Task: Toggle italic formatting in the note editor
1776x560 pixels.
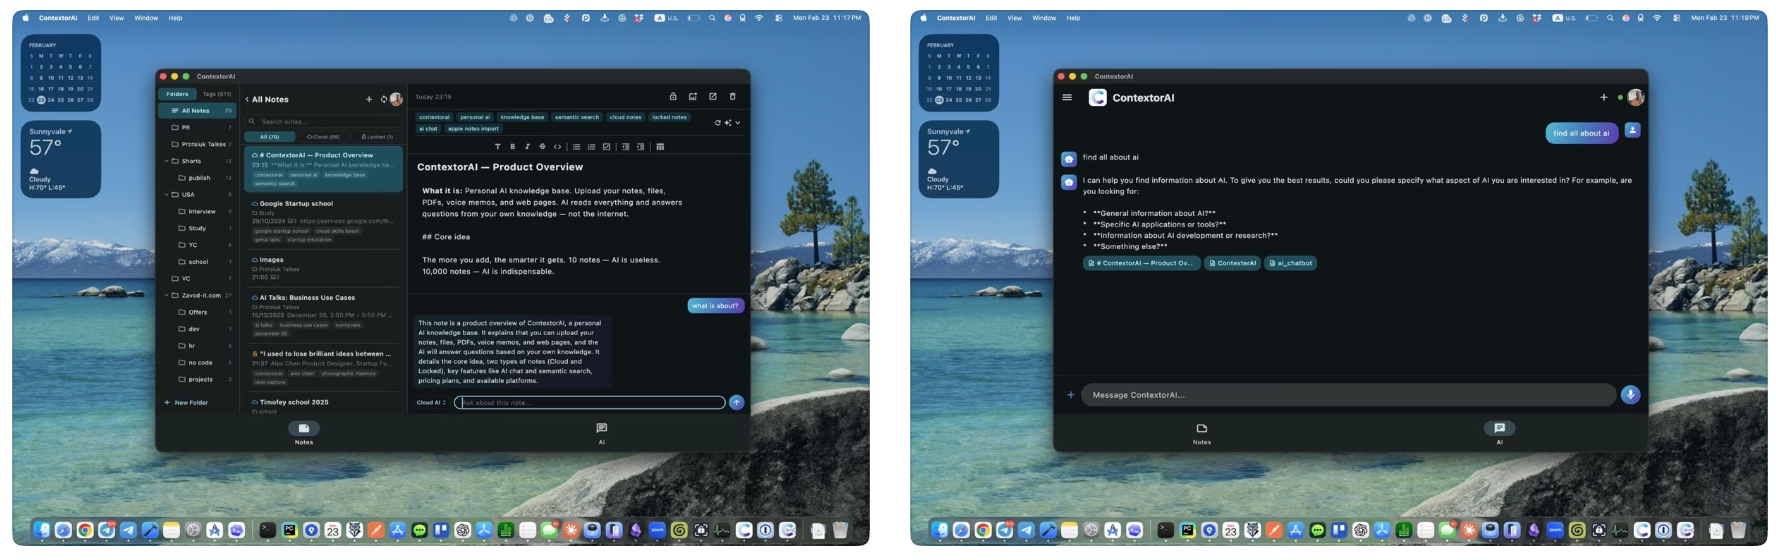Action: pos(527,147)
